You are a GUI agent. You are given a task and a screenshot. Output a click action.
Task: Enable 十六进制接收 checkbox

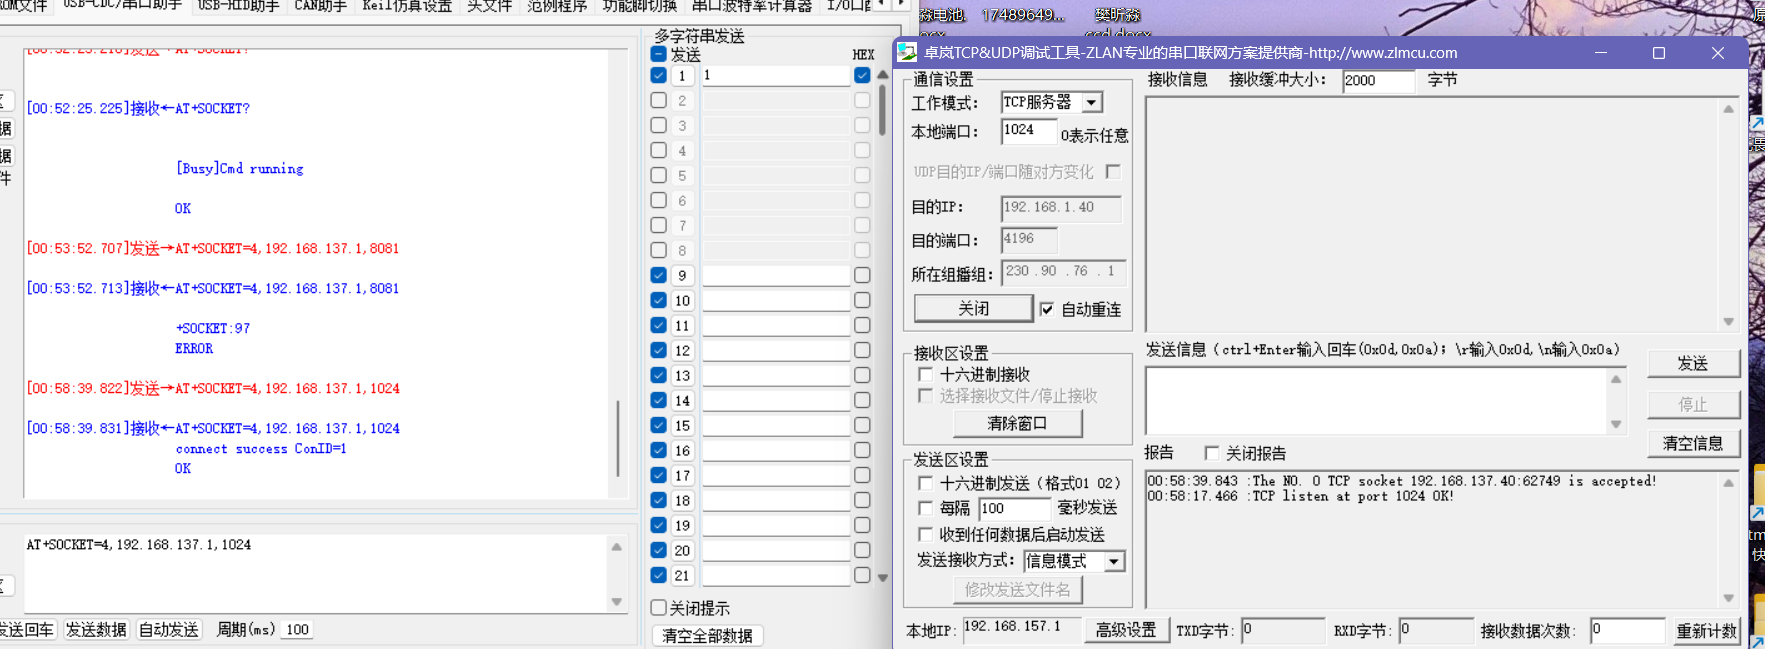[925, 374]
